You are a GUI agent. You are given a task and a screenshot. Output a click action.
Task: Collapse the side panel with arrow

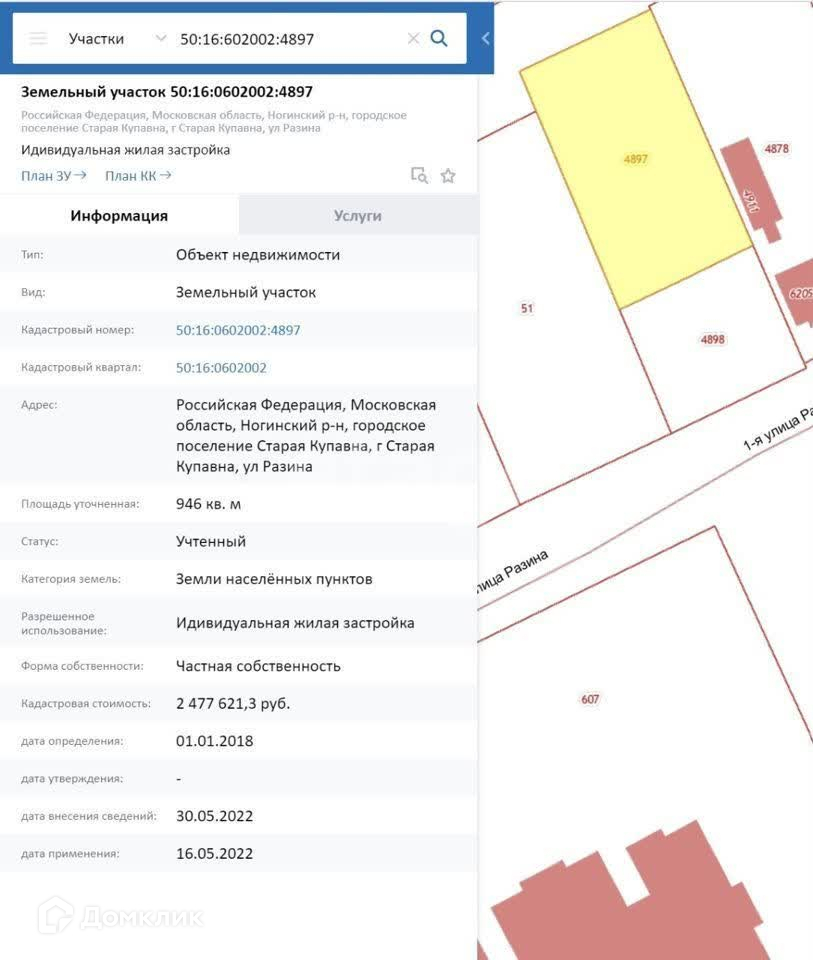[x=485, y=39]
